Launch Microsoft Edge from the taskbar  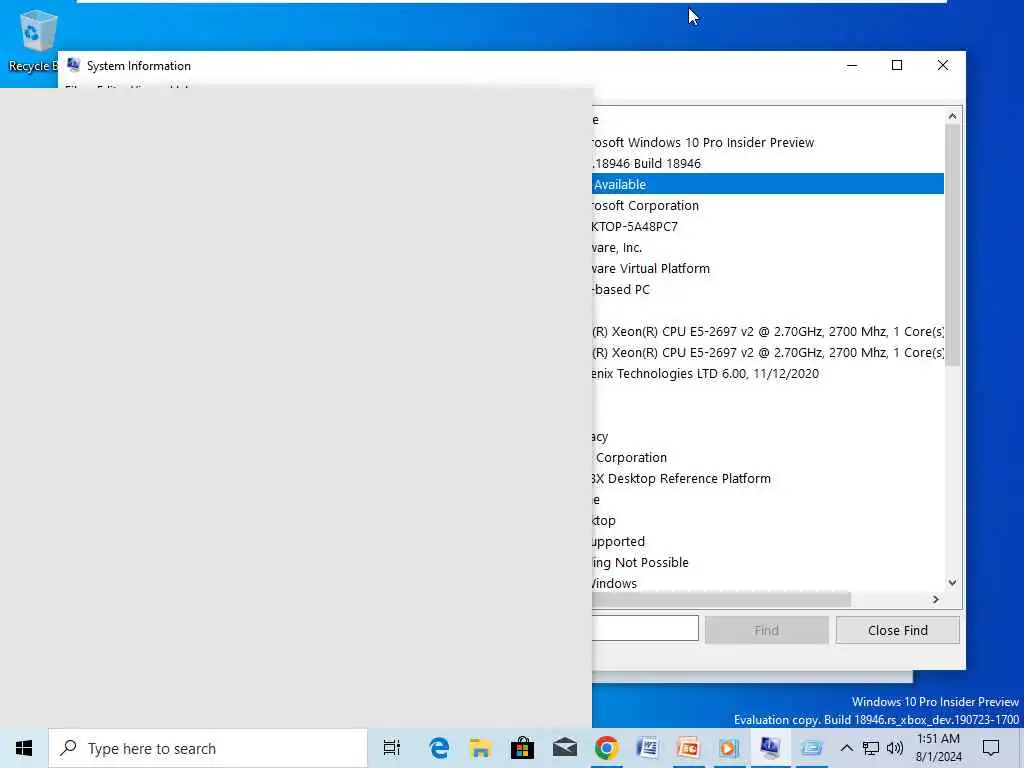point(439,748)
